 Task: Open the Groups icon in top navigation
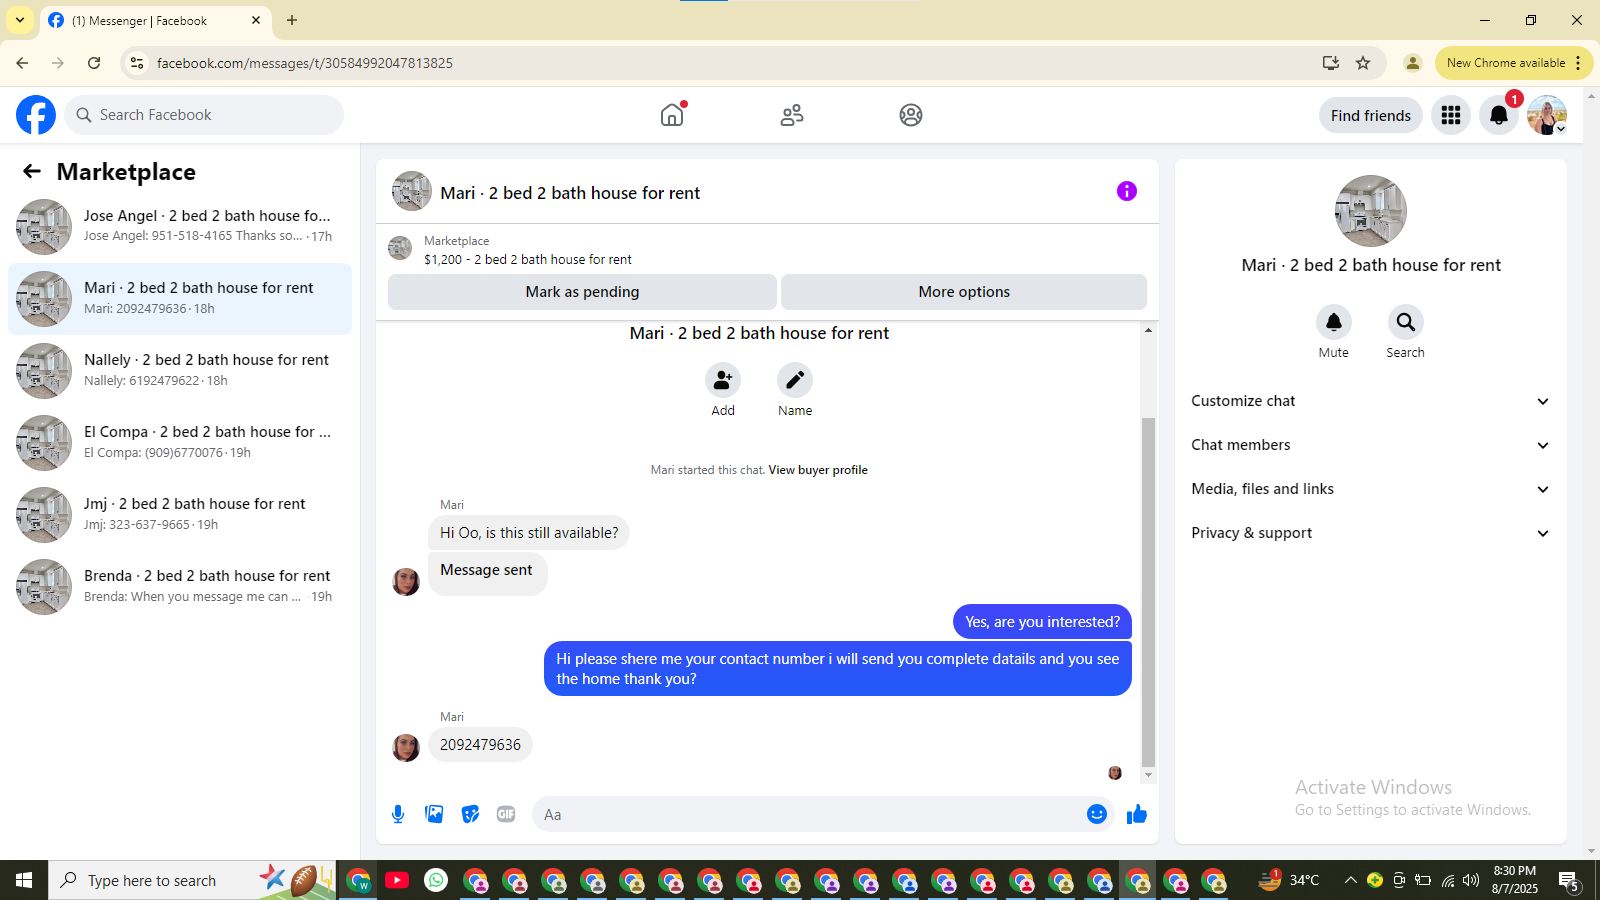(911, 115)
